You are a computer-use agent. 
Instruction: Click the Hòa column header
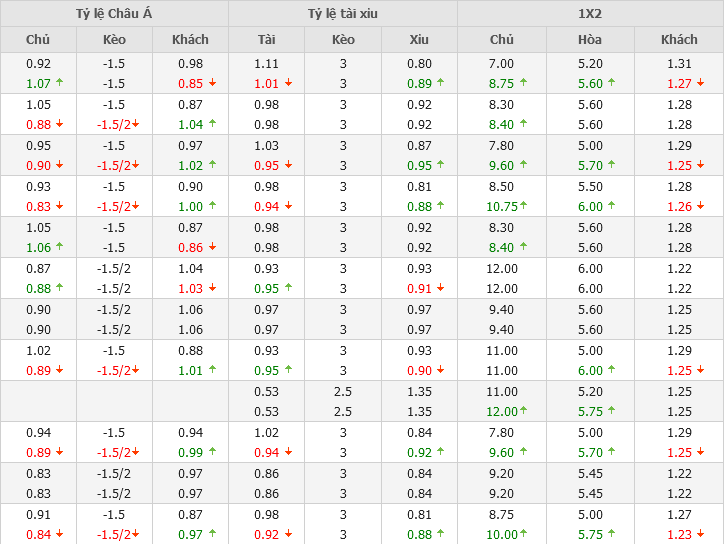[590, 40]
